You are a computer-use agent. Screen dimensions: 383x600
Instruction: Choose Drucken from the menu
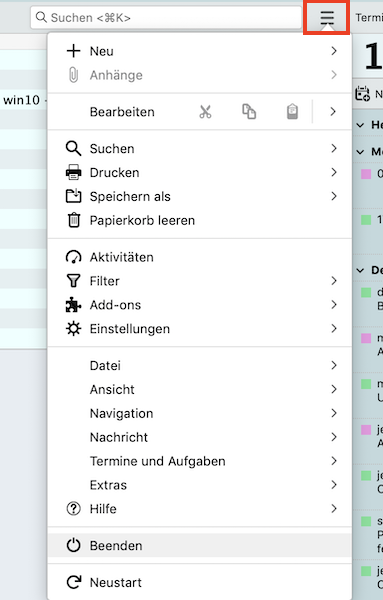coord(200,173)
